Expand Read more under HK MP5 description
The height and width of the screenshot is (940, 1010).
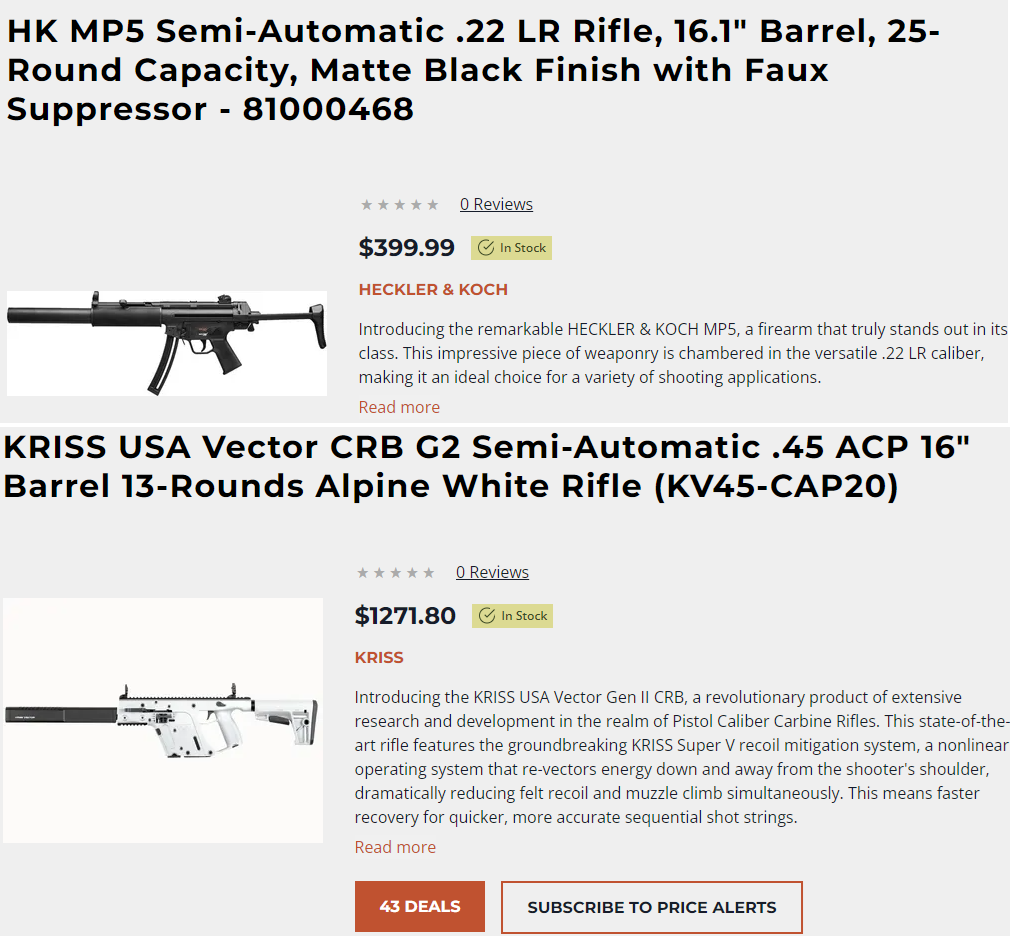coord(399,407)
